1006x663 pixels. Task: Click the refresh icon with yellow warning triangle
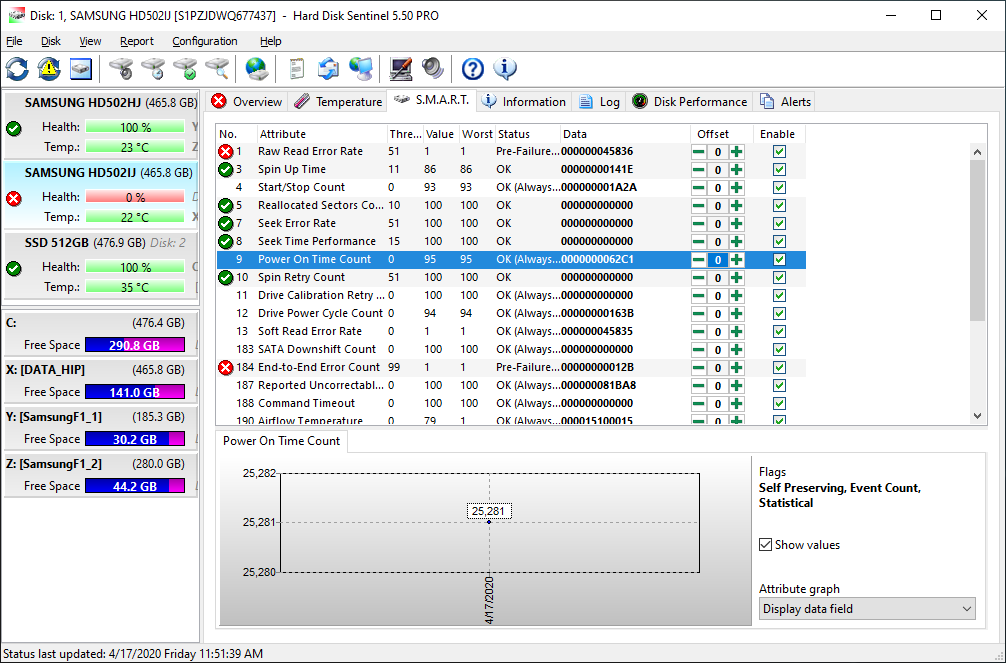[x=49, y=69]
